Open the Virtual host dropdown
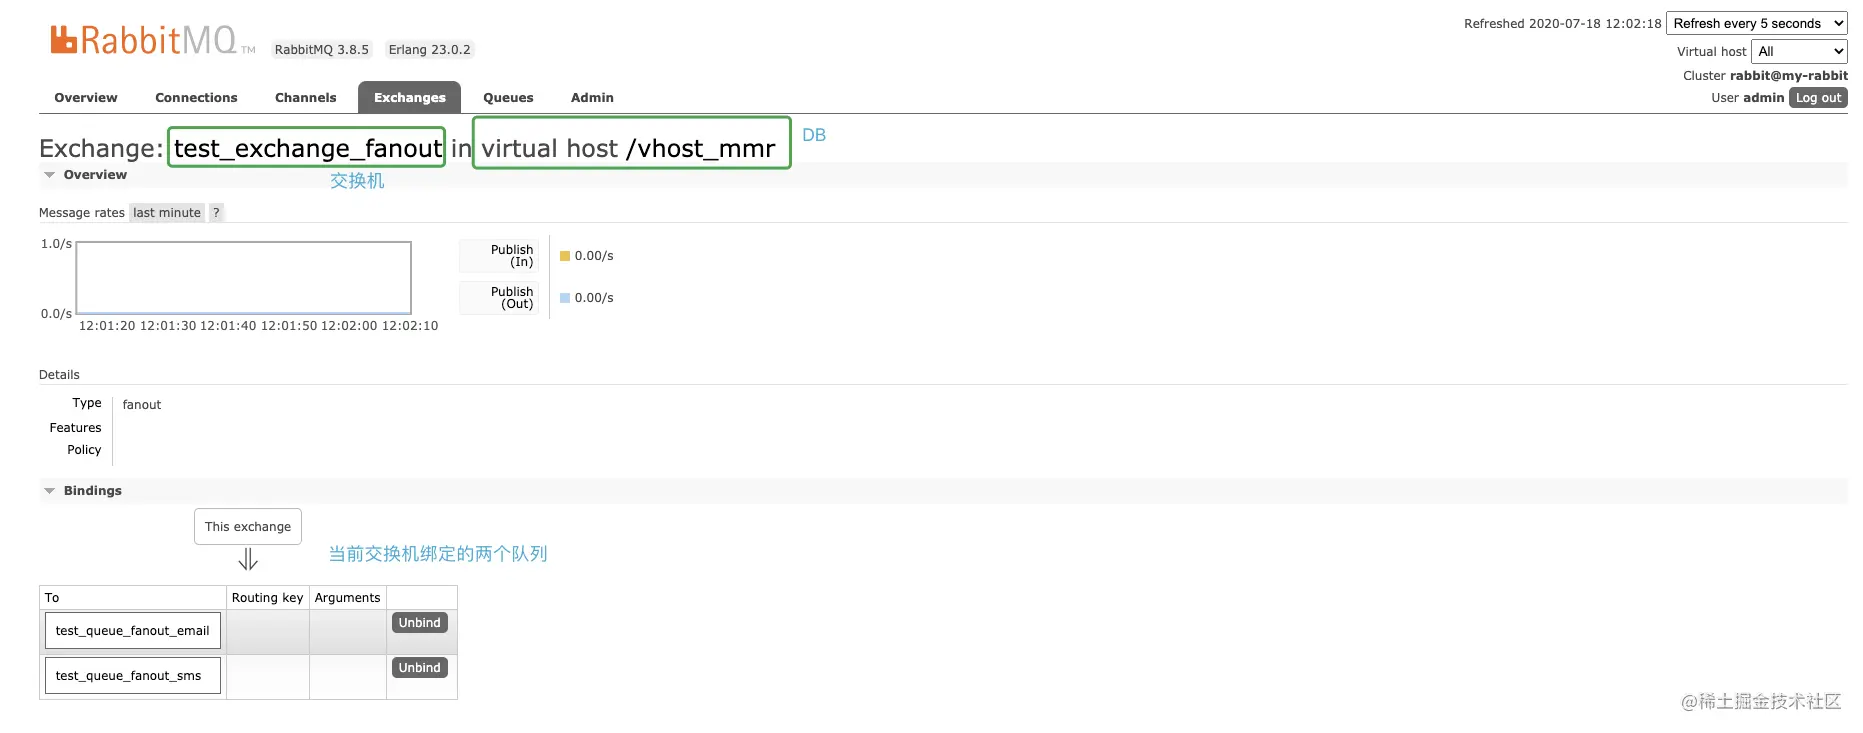Image resolution: width=1863 pixels, height=733 pixels. pyautogui.click(x=1799, y=52)
